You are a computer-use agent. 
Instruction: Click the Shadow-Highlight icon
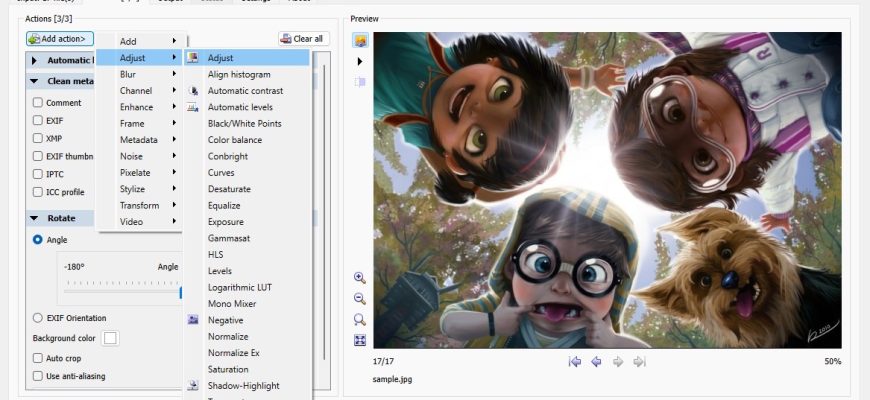(x=193, y=386)
